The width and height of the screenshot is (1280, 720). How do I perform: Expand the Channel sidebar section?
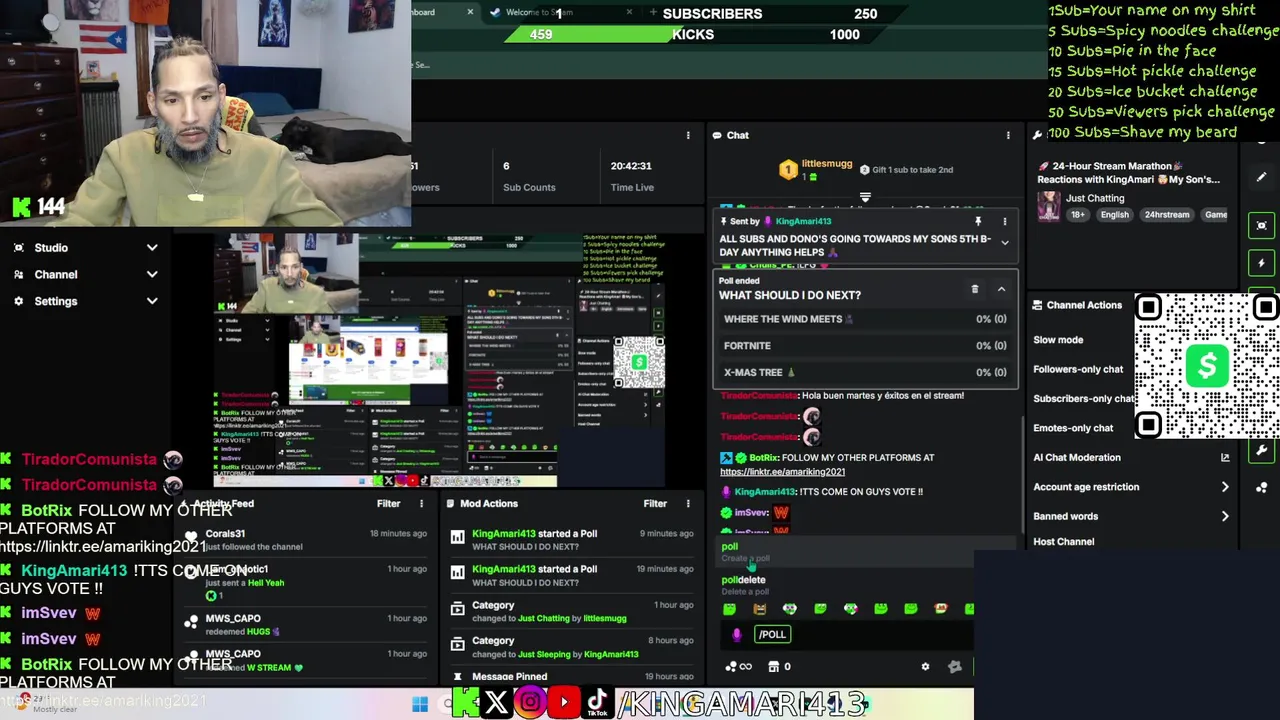click(x=85, y=274)
